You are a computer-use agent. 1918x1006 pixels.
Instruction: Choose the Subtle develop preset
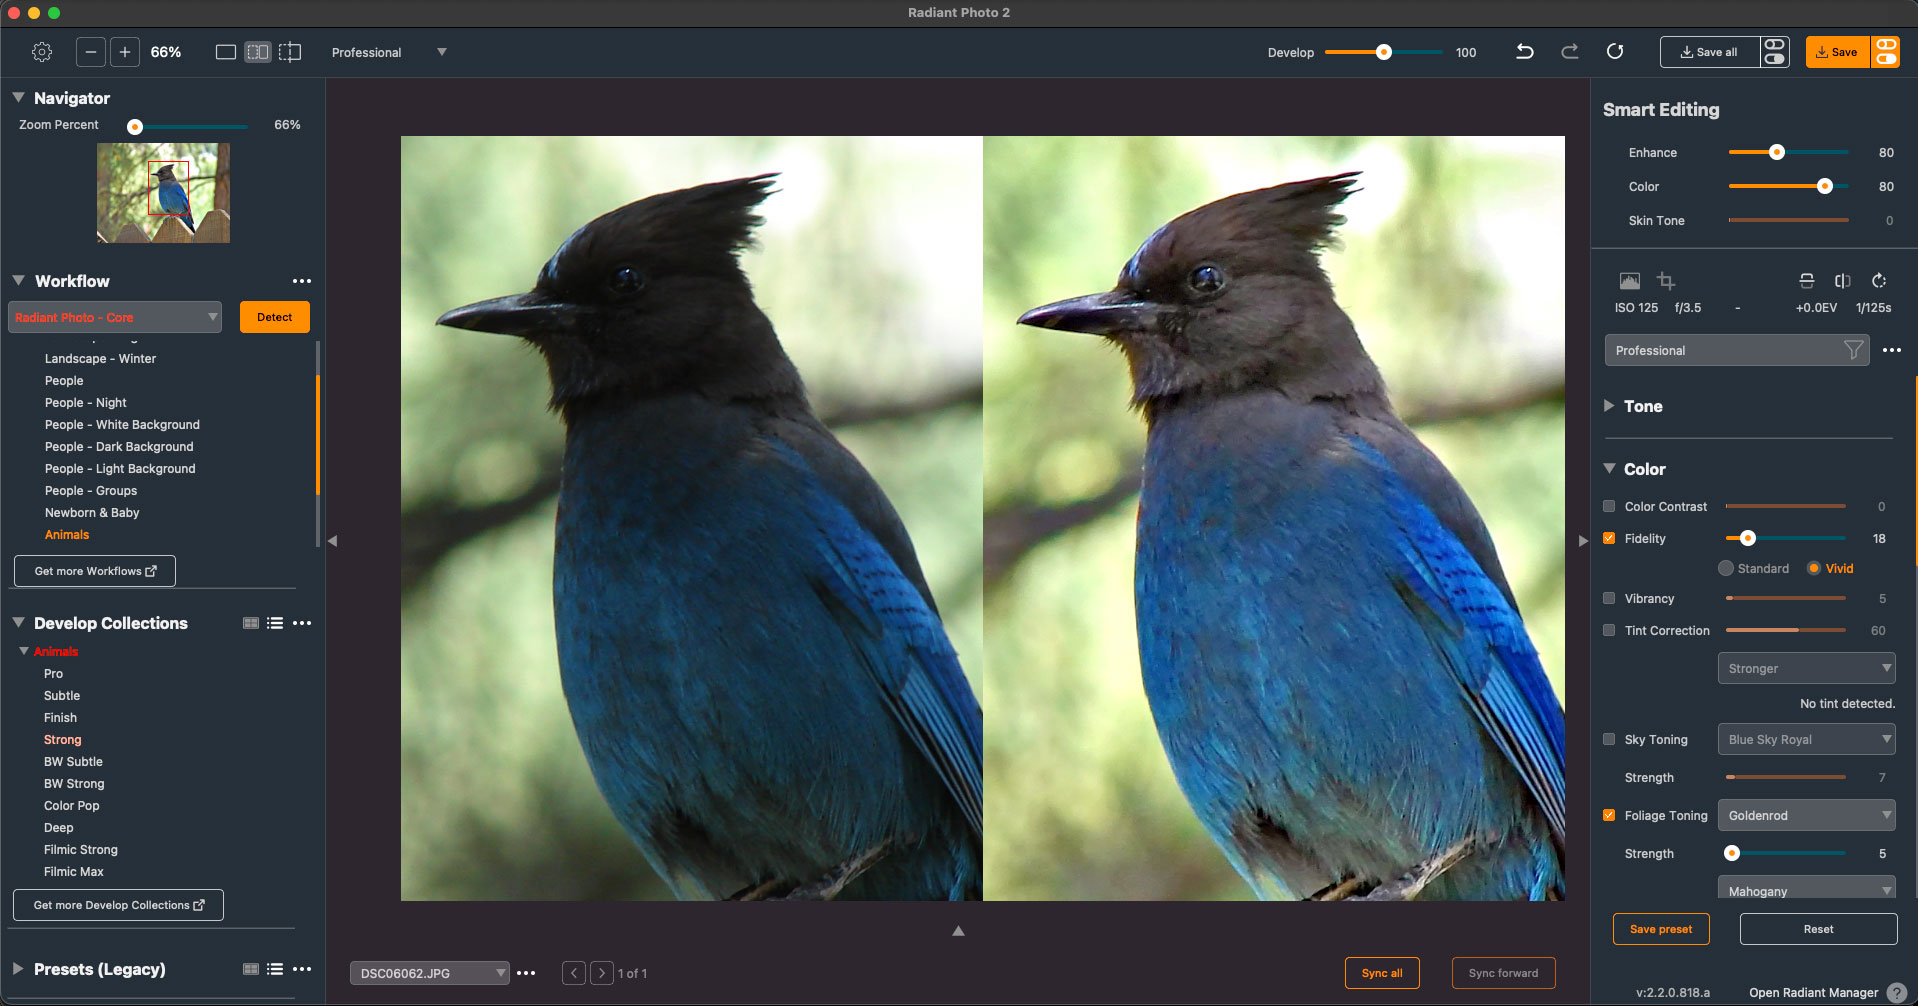coord(62,695)
